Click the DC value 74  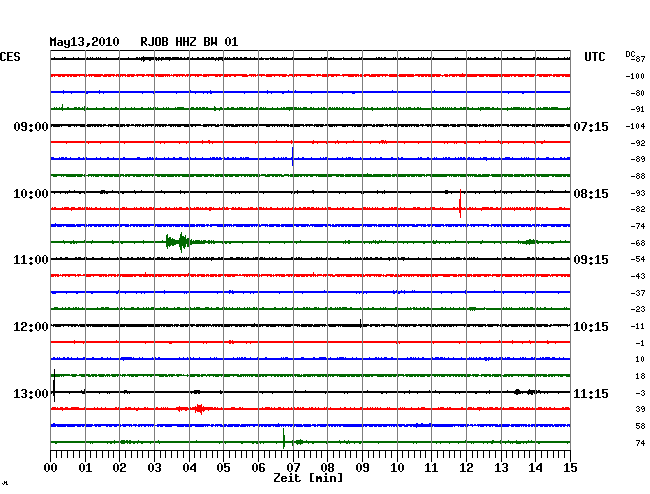coord(640,443)
